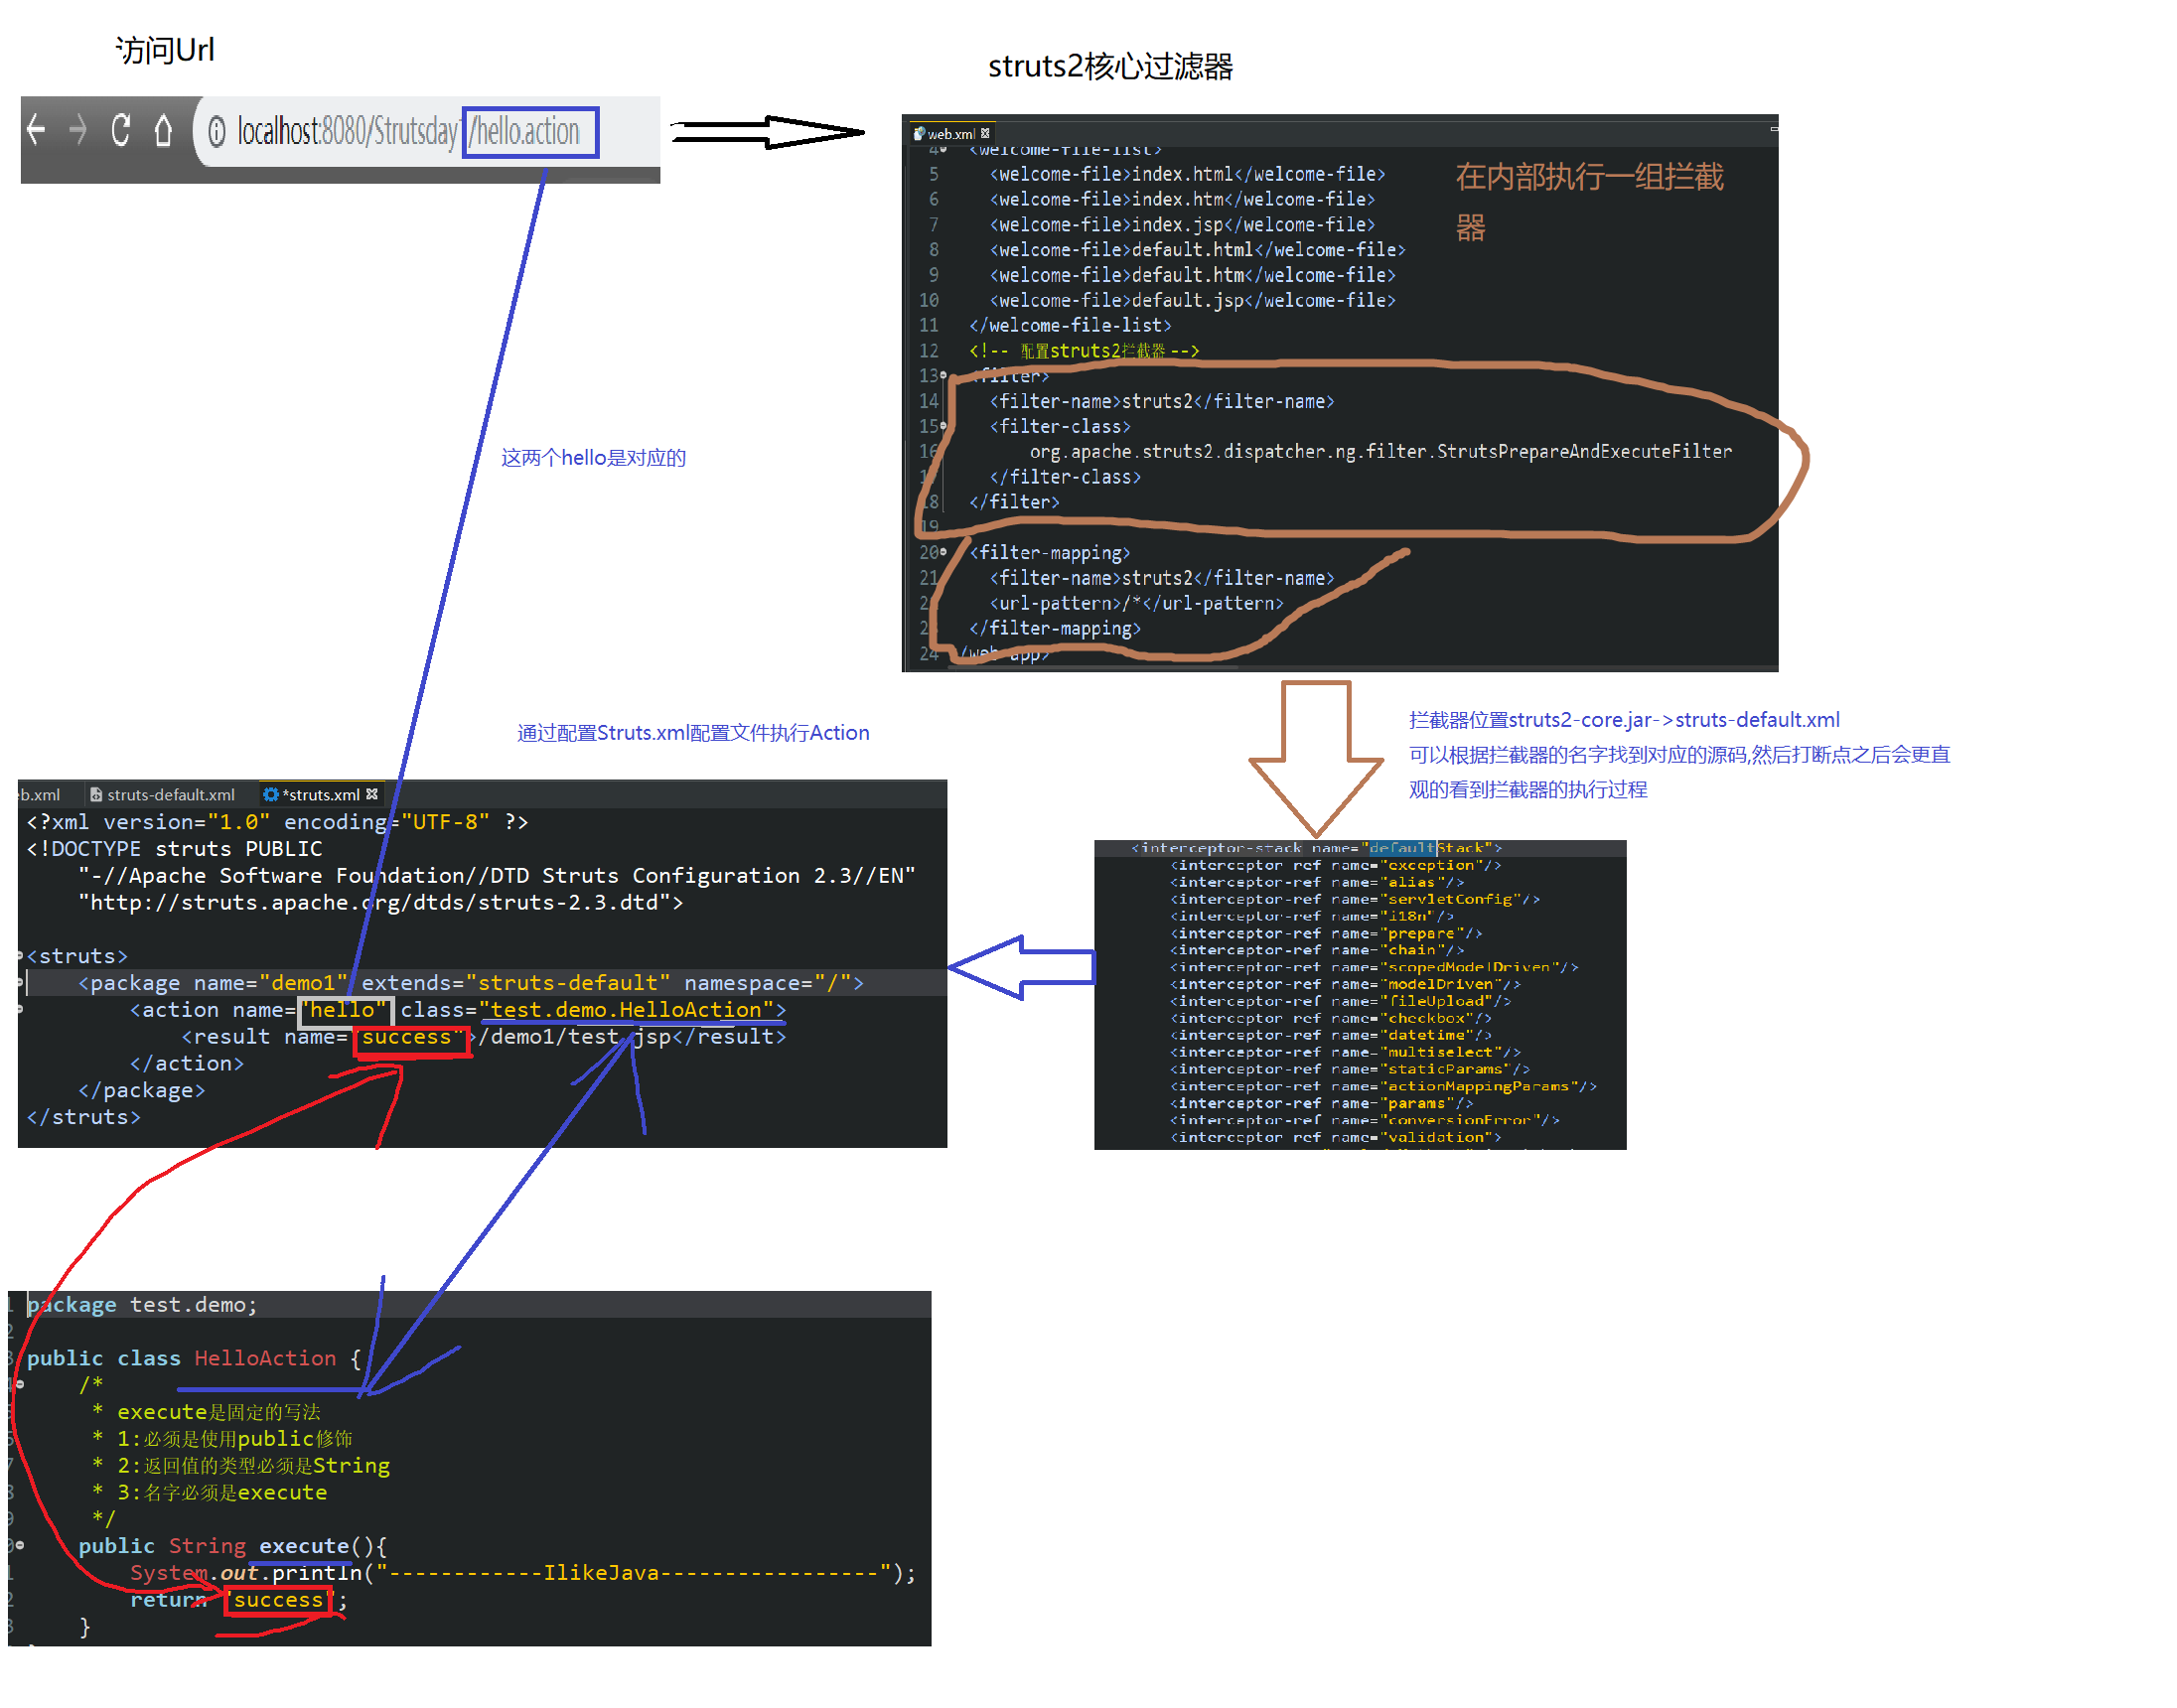Click the browser forward arrow

(x=78, y=130)
